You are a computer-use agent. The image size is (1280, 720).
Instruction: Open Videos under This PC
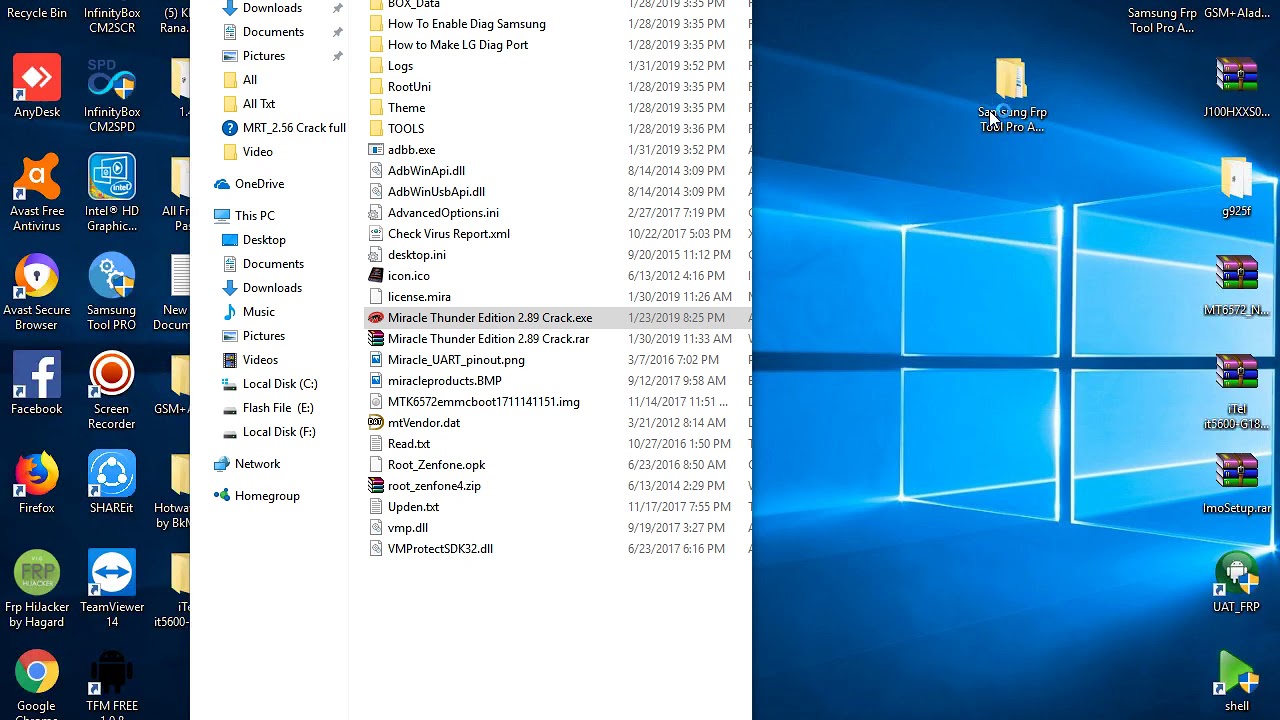pyautogui.click(x=260, y=360)
